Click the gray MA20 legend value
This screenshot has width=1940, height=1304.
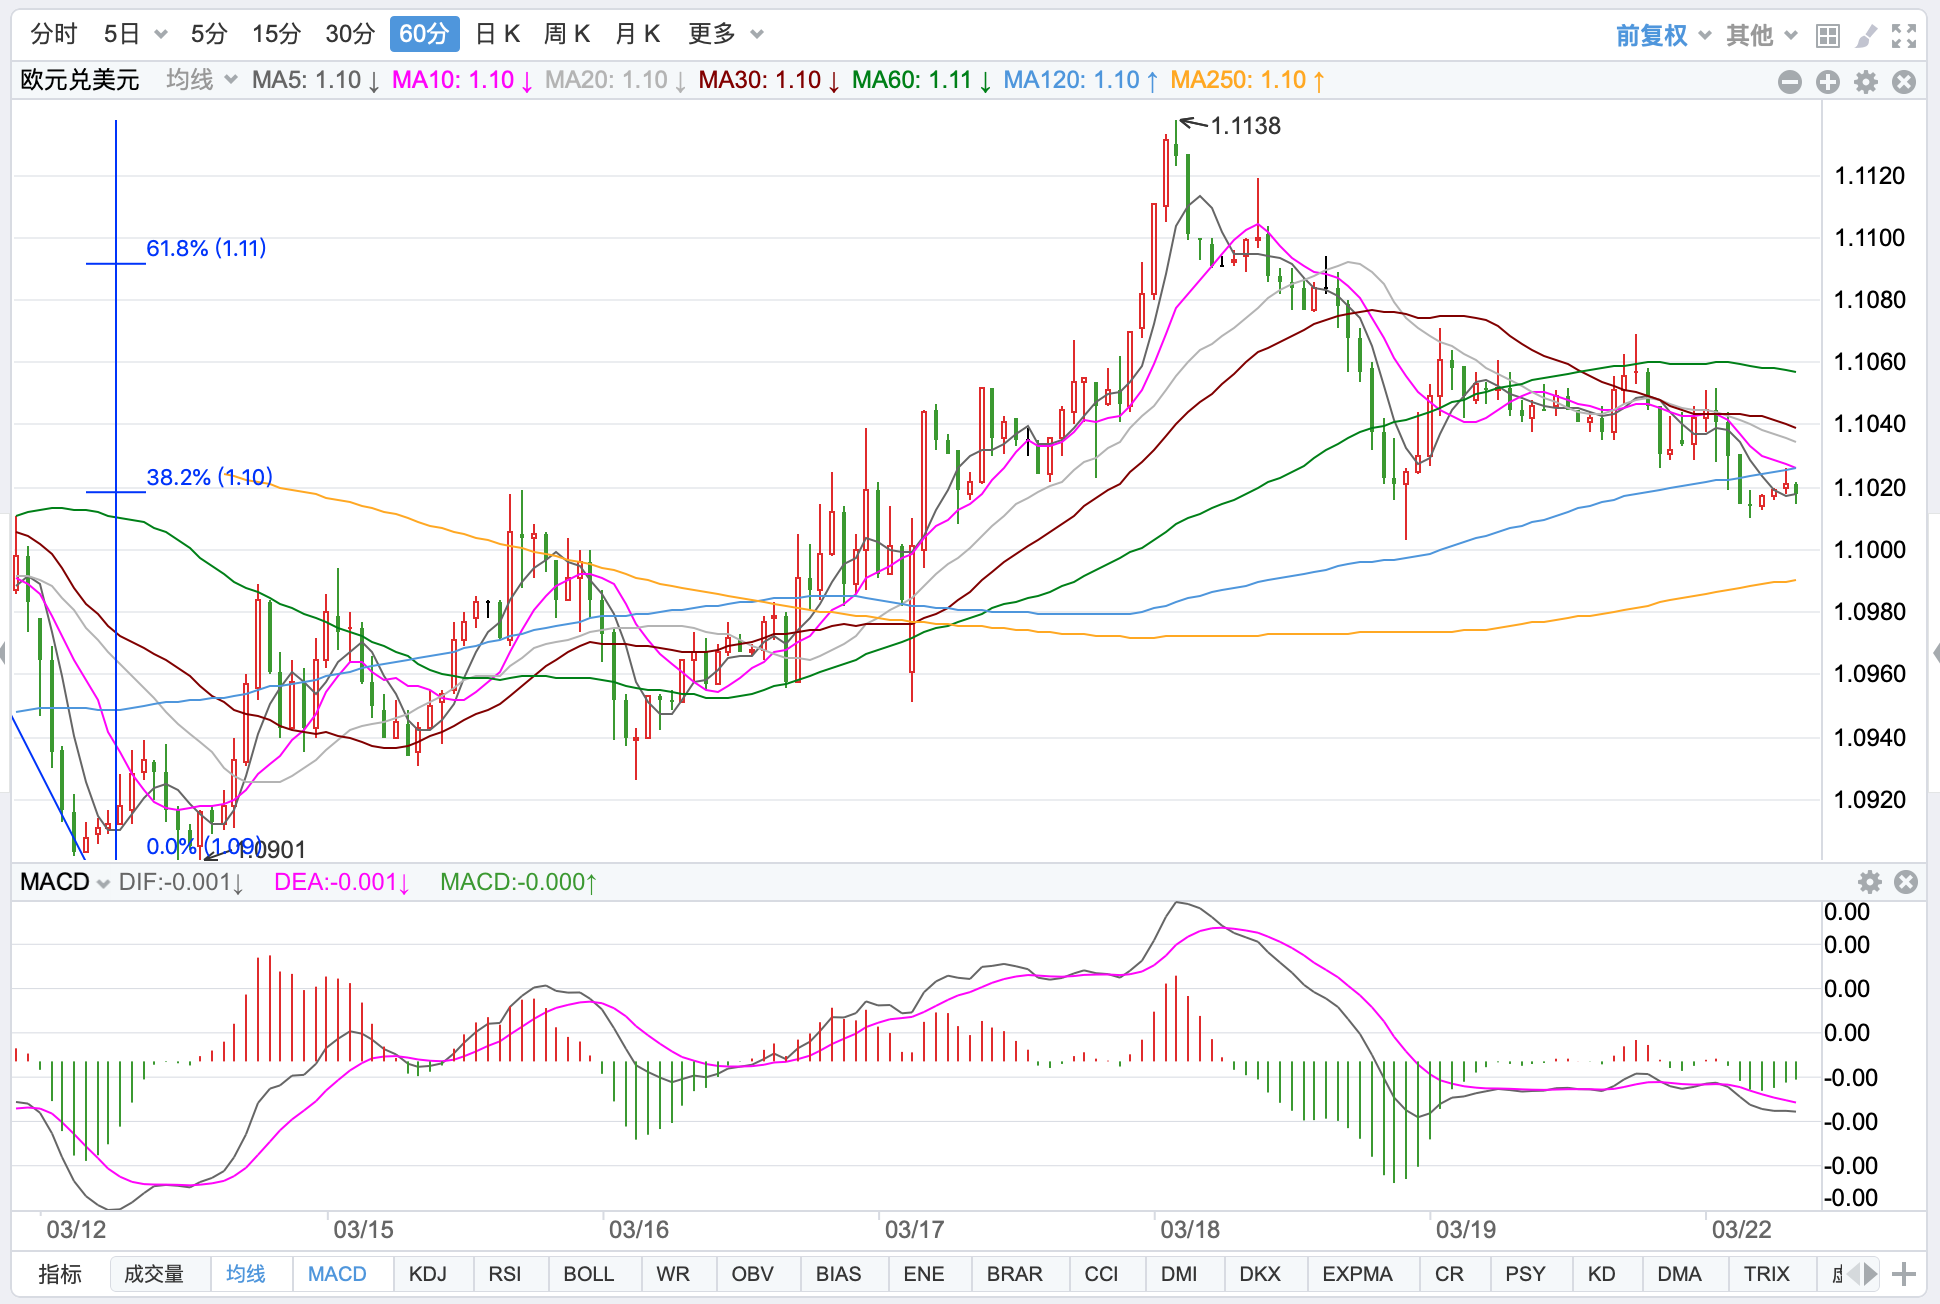[615, 80]
